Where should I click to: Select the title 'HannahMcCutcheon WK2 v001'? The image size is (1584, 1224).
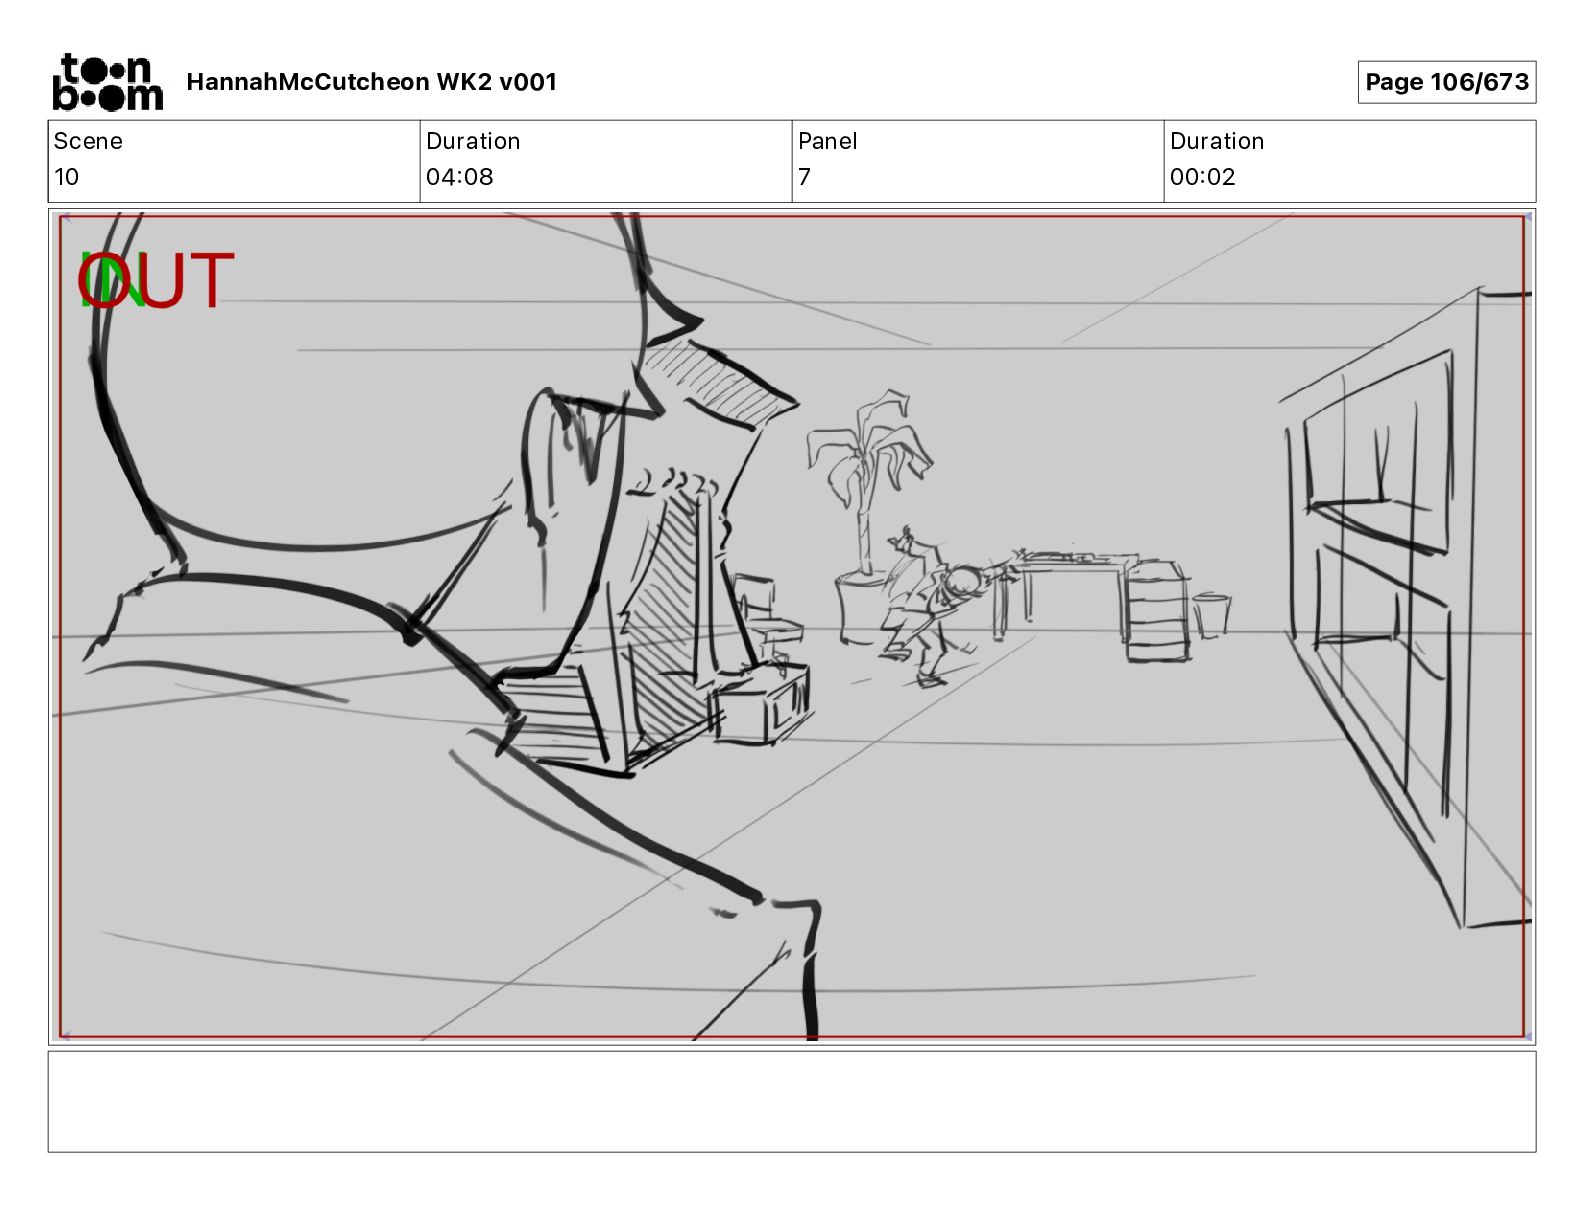[371, 82]
